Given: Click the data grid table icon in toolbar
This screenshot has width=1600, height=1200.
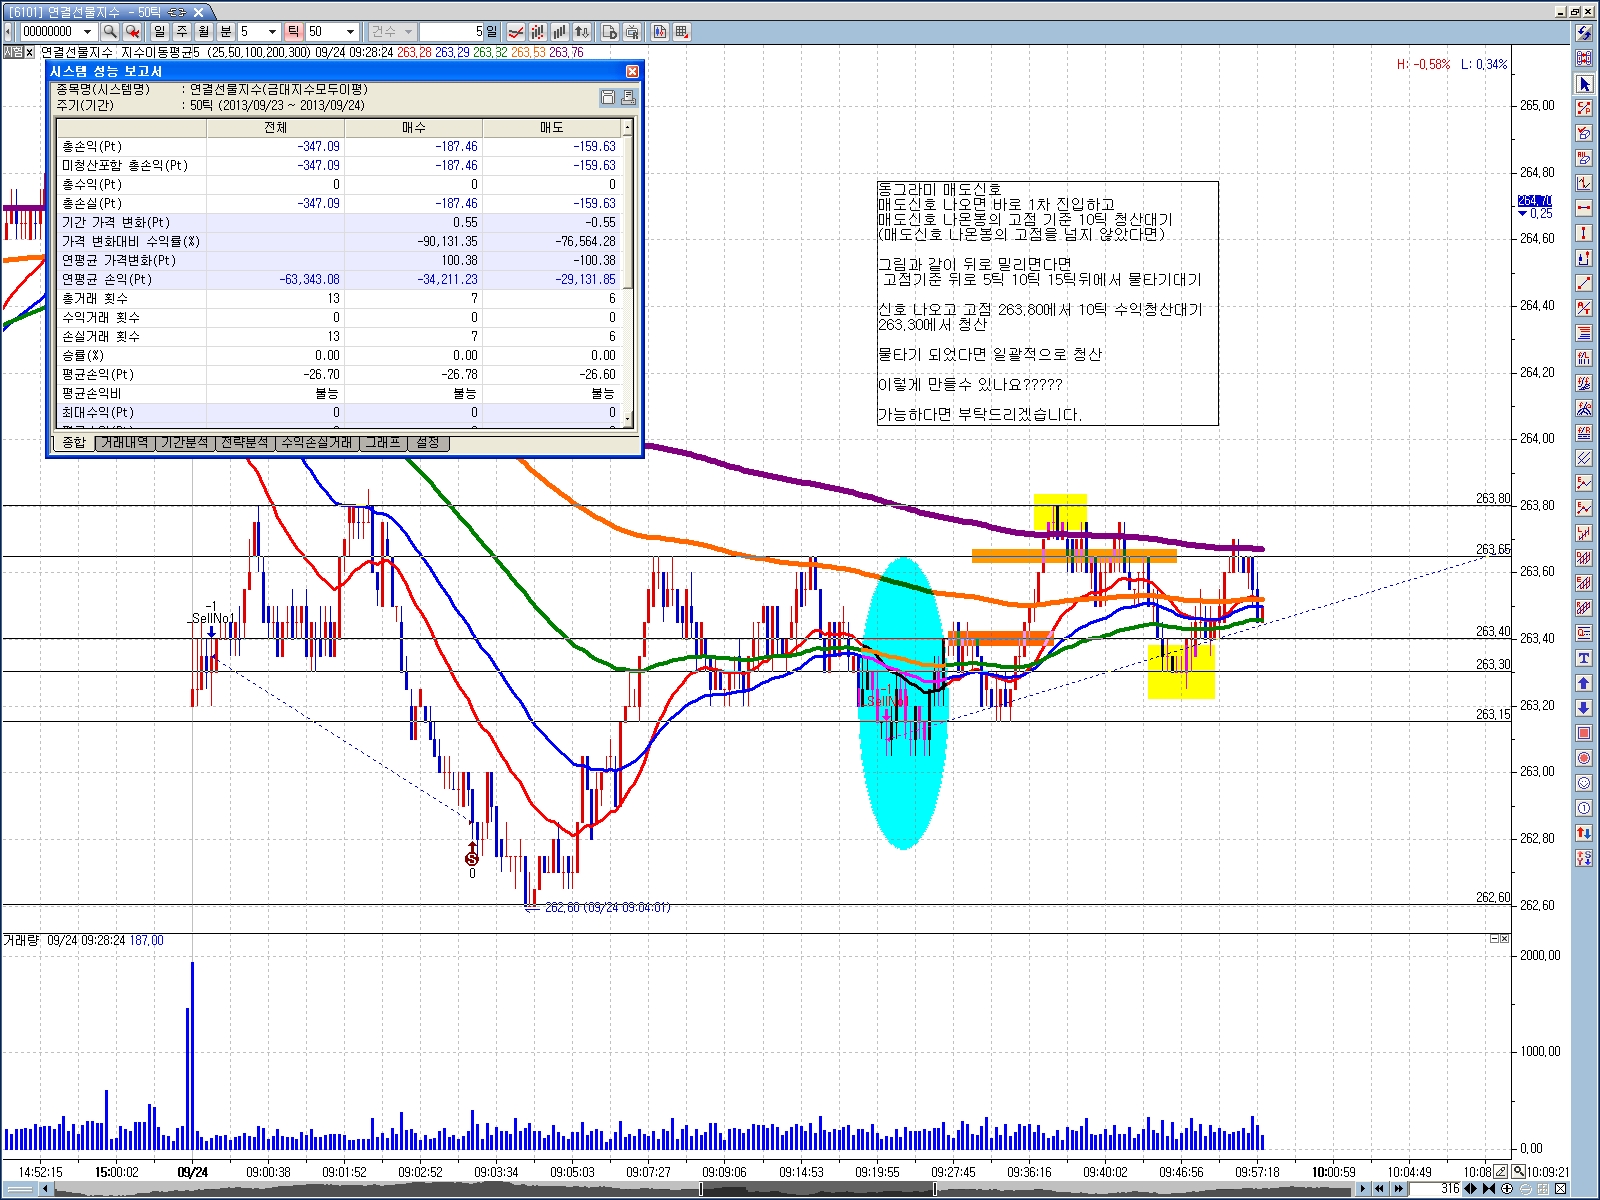Looking at the screenshot, I should tap(682, 32).
